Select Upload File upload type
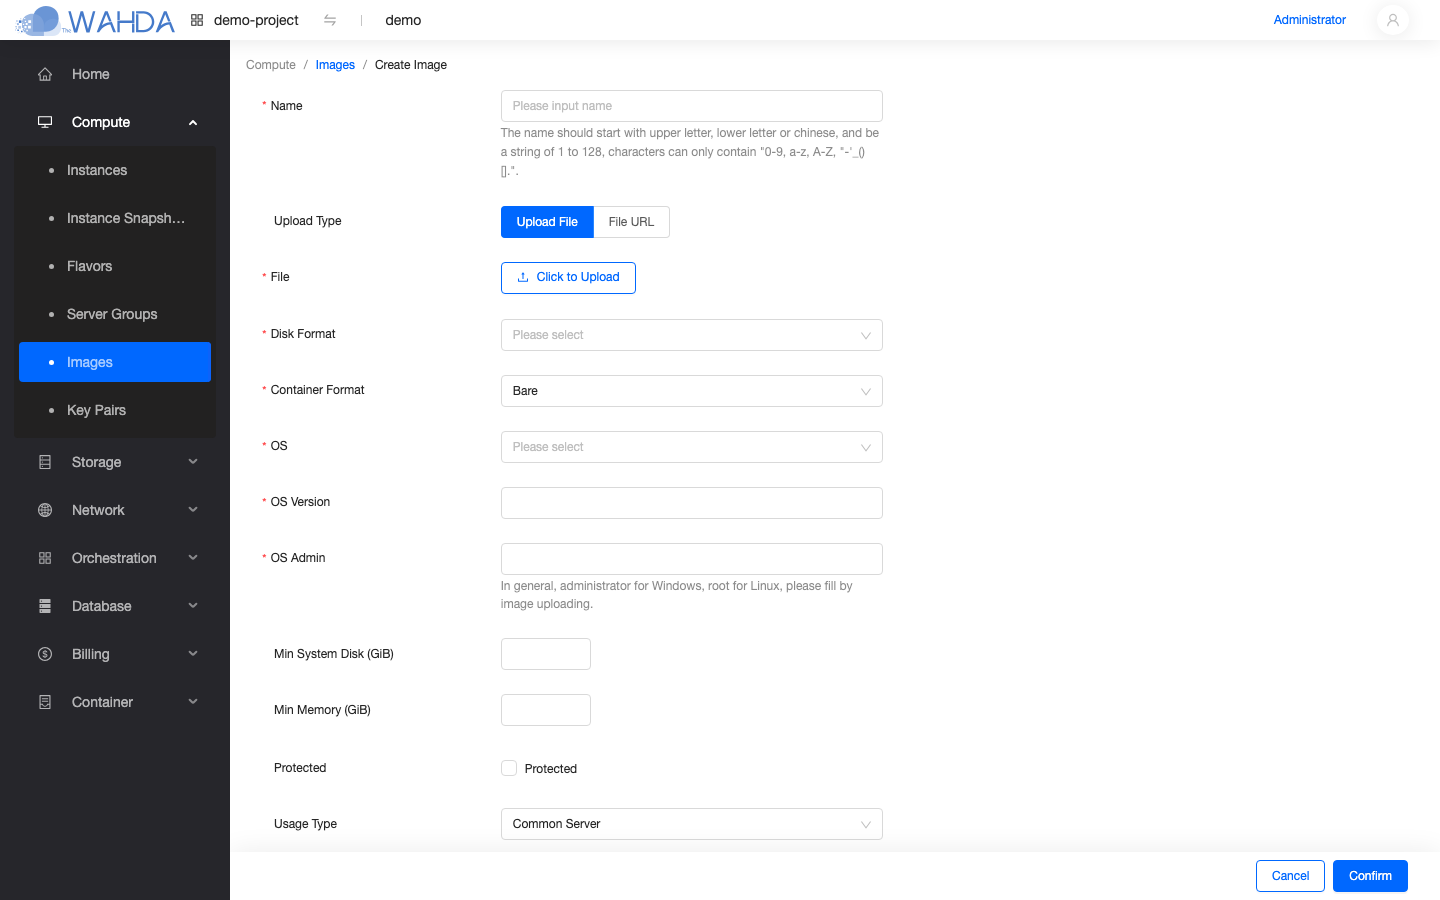 click(x=547, y=222)
